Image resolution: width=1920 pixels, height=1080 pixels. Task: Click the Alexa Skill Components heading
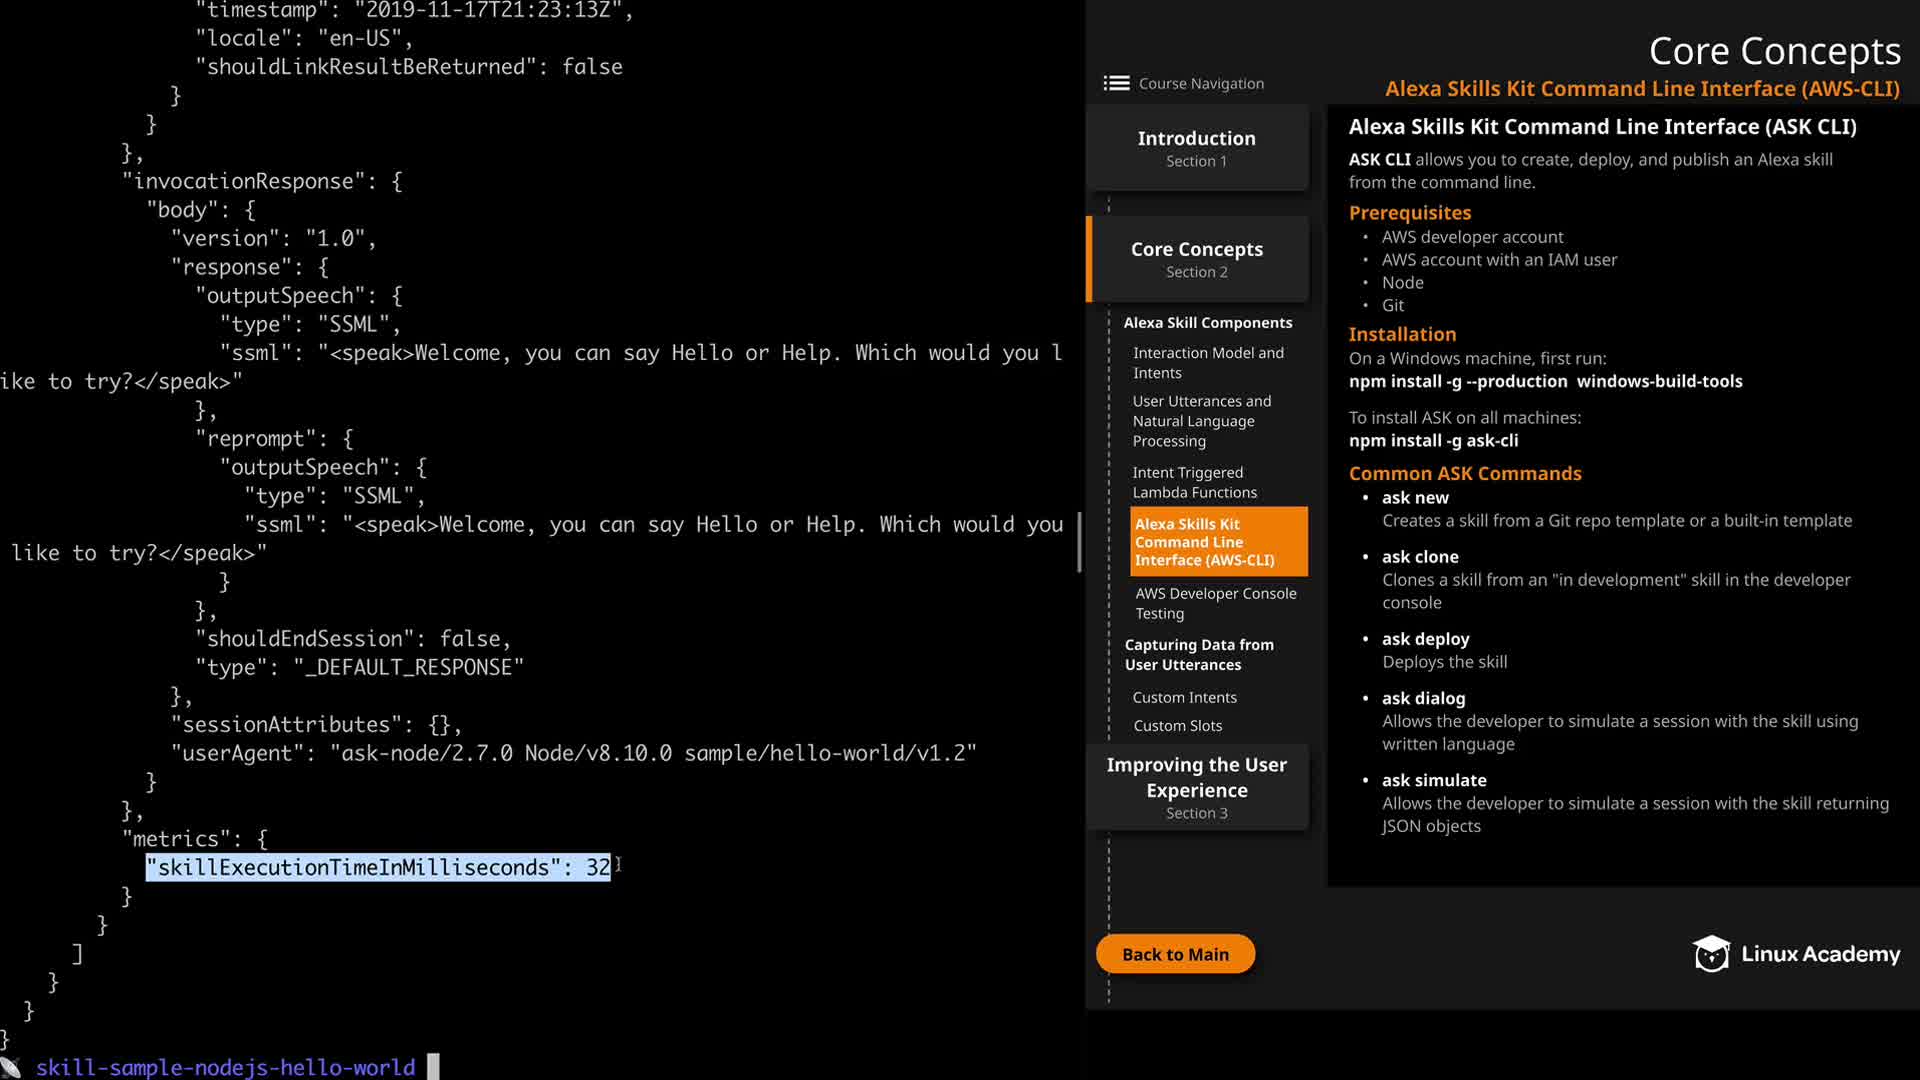click(x=1207, y=323)
